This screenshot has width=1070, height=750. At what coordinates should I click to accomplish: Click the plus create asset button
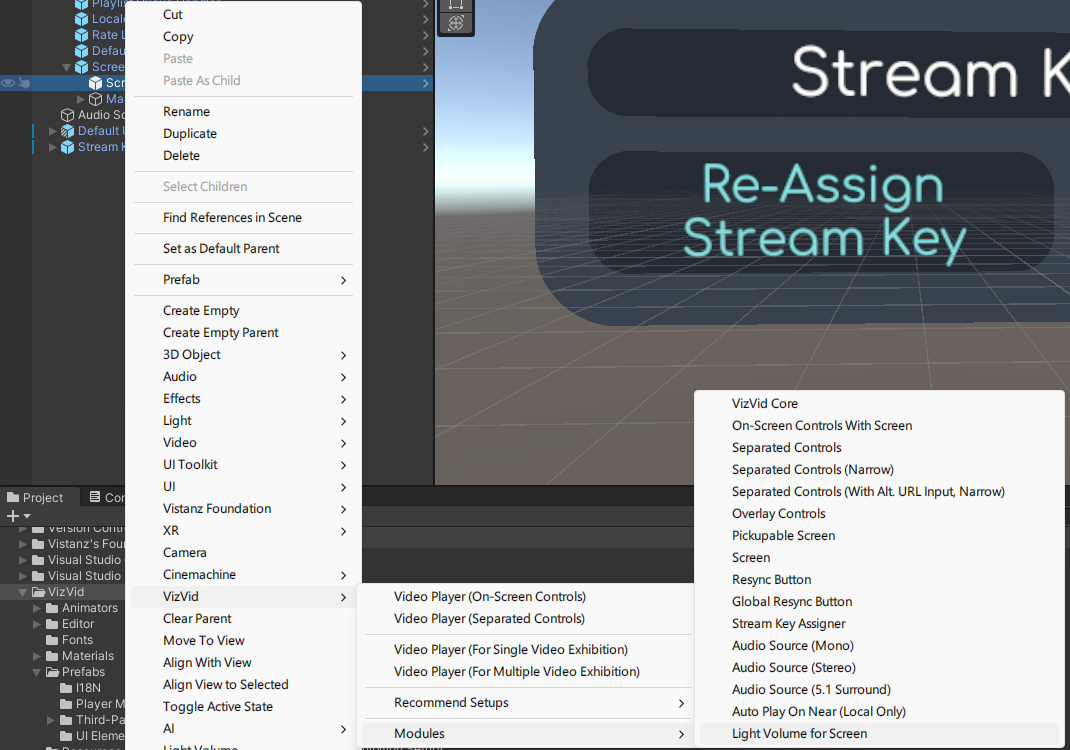point(13,516)
